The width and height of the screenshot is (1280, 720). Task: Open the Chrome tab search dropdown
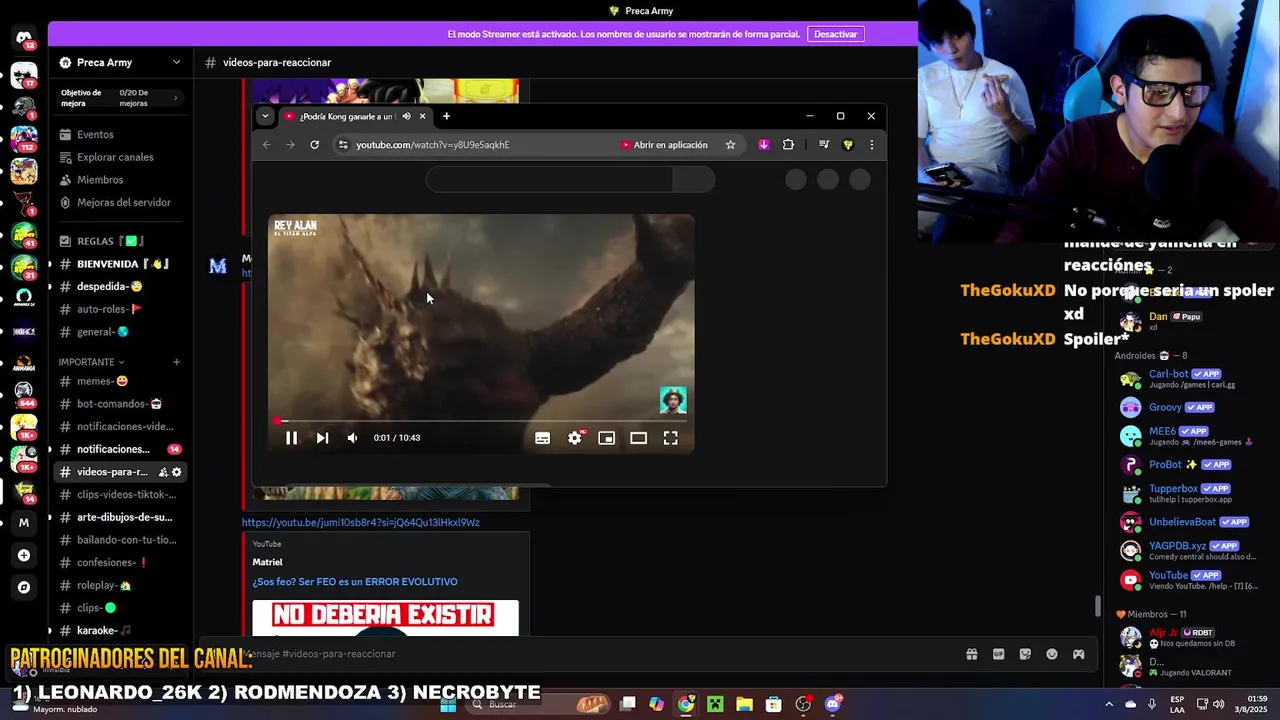coord(265,116)
